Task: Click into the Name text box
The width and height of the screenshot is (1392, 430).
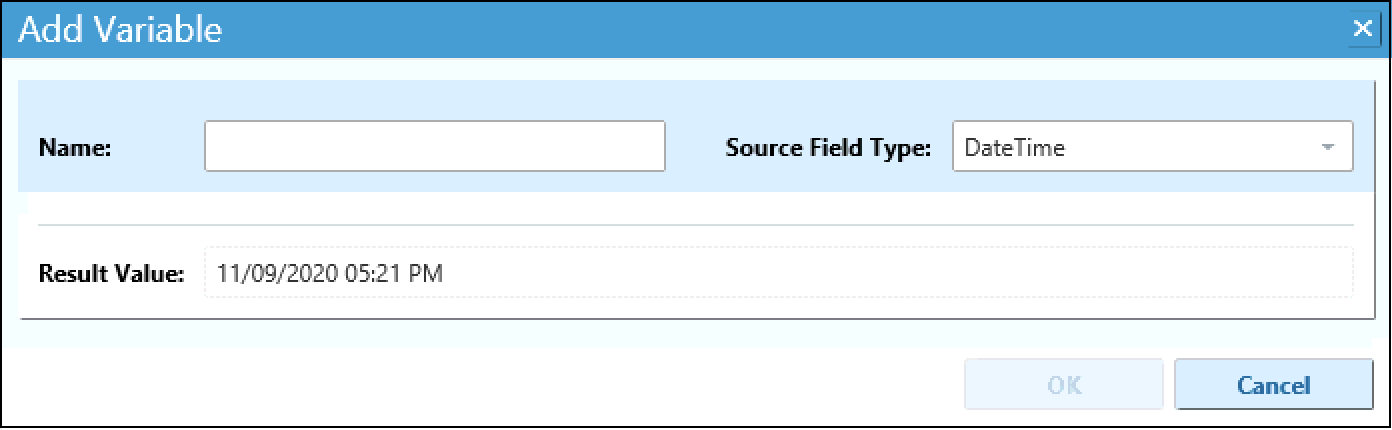Action: click(x=434, y=147)
